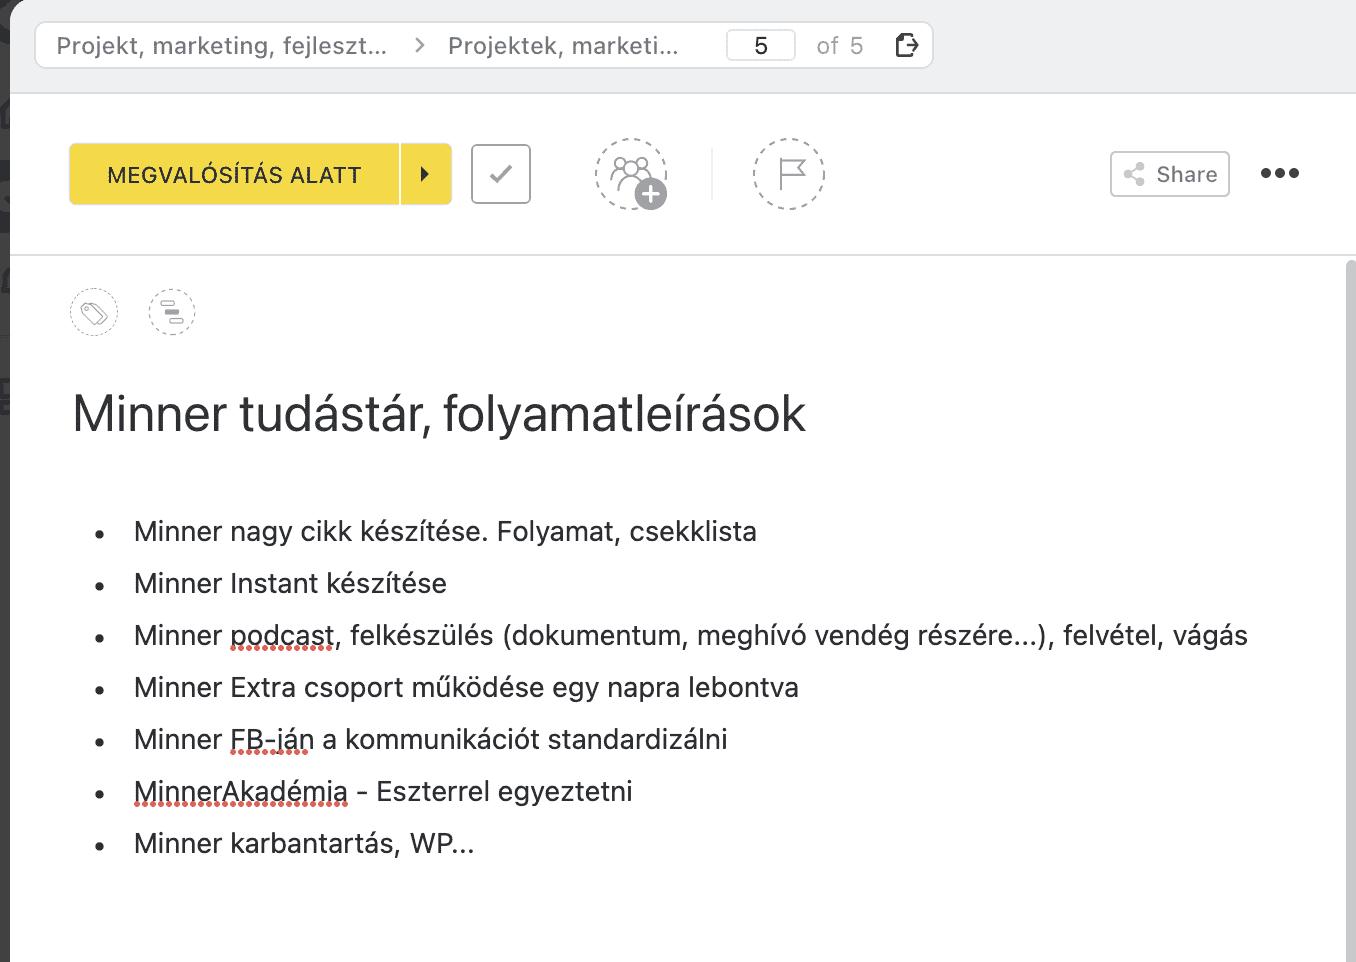Viewport: 1356px width, 962px height.
Task: Click the flag icon to set deadline
Action: click(789, 174)
